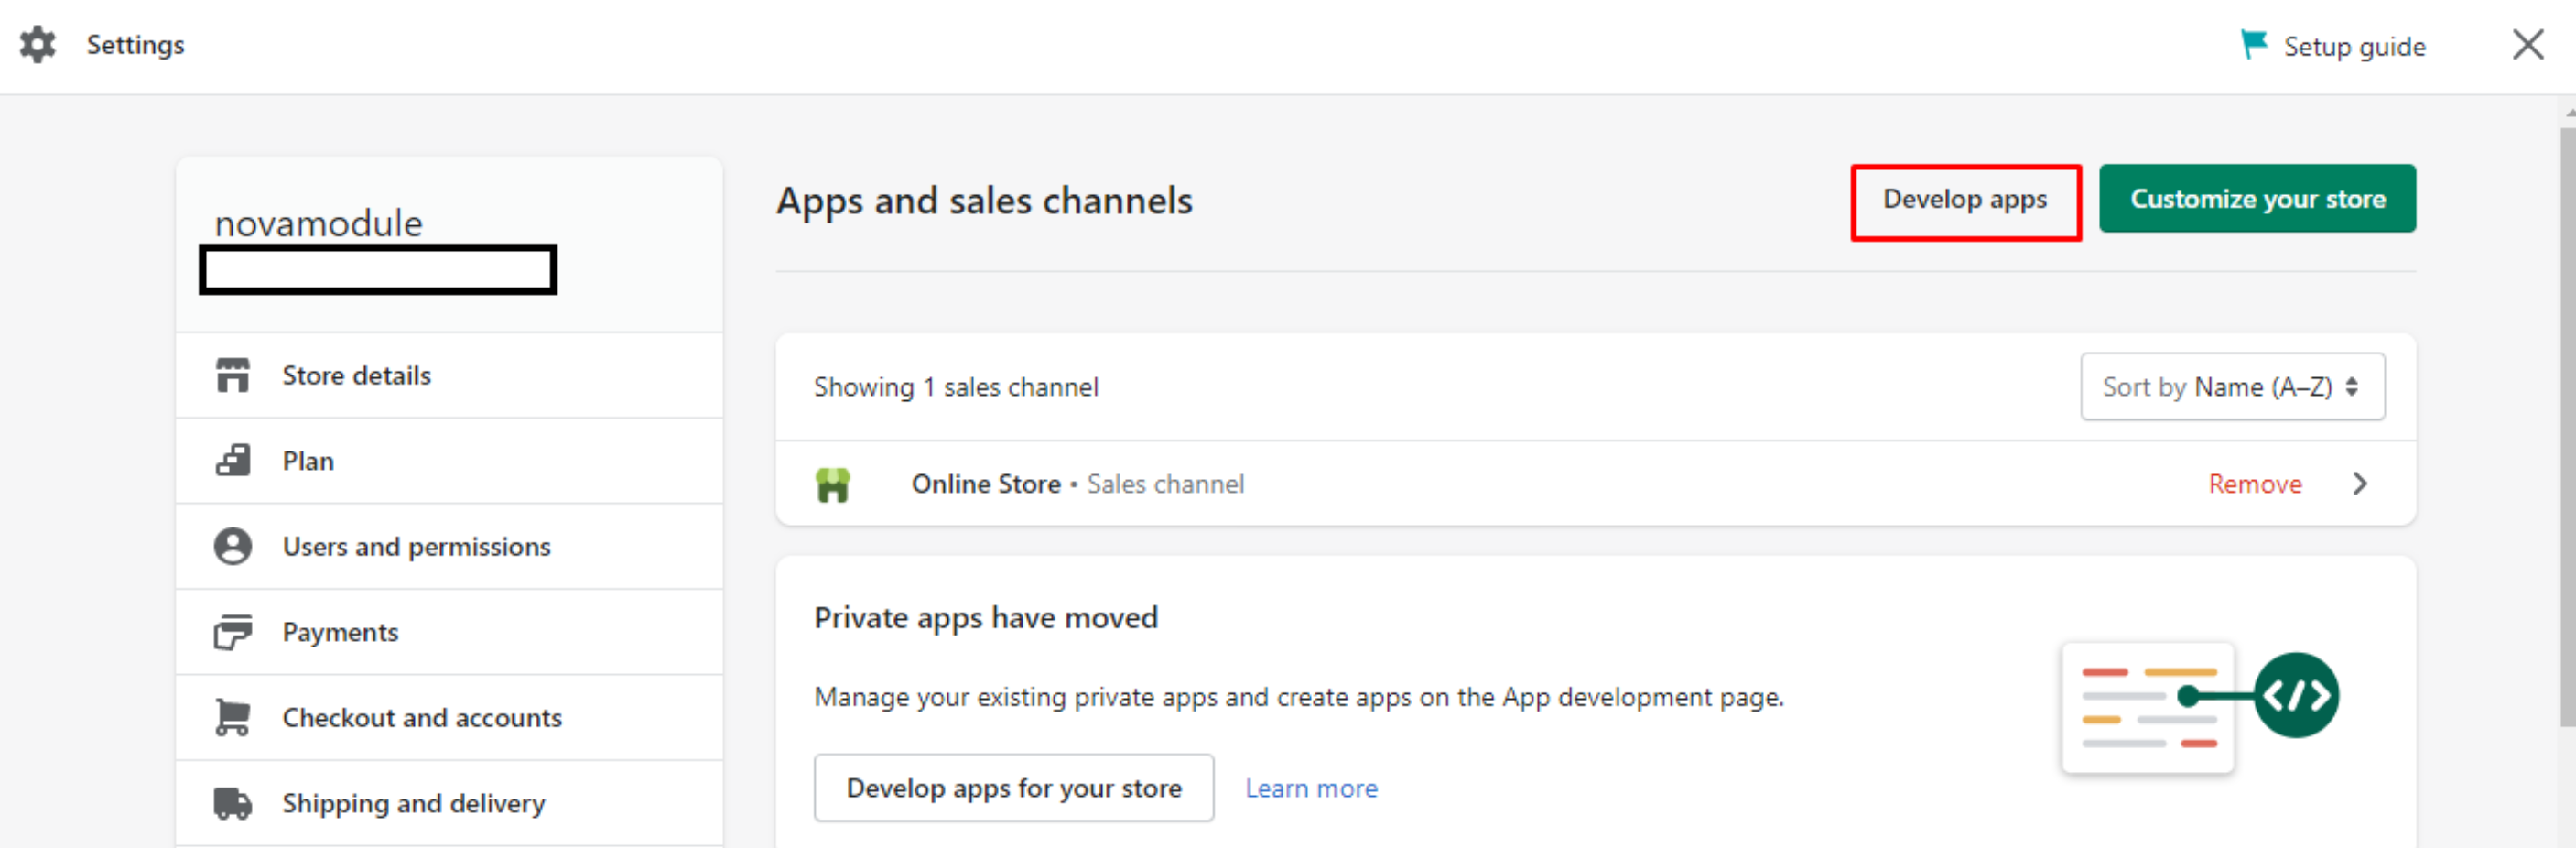Screen dimensions: 2576x848
Task: Open the Sort by Name dropdown
Action: coord(2231,387)
